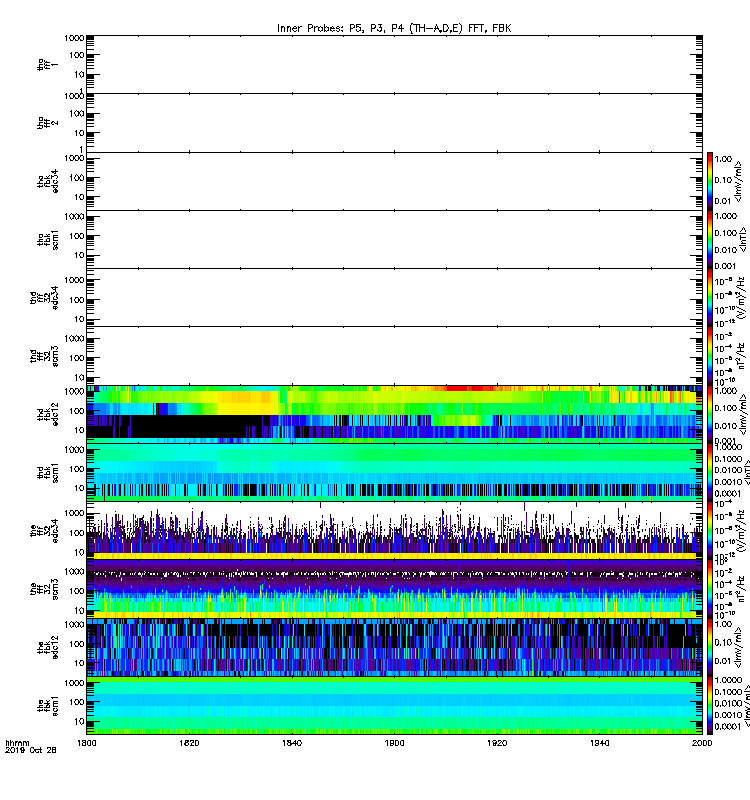Click the 1000 tick of tha fff 1 panel
This screenshot has height=800, width=750.
[74, 38]
